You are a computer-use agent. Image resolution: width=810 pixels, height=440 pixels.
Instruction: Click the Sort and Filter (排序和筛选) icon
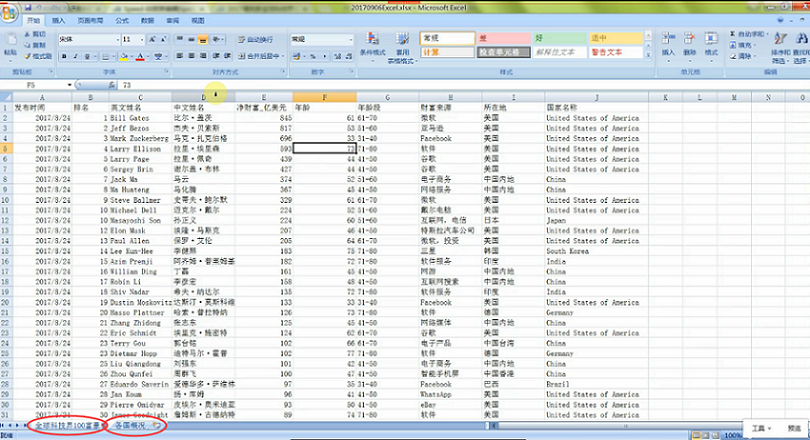pyautogui.click(x=779, y=44)
